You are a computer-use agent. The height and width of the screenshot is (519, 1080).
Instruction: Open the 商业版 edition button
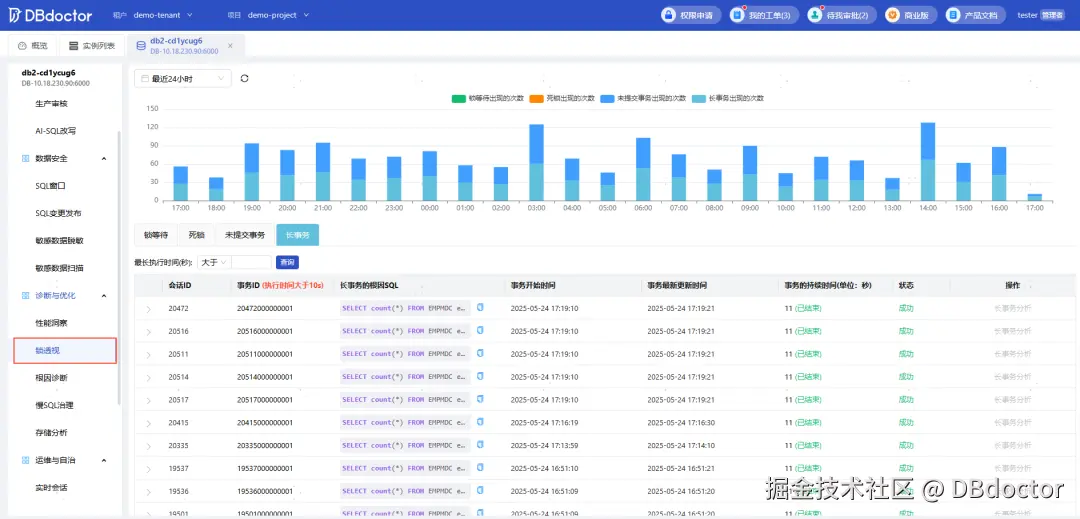(x=911, y=15)
